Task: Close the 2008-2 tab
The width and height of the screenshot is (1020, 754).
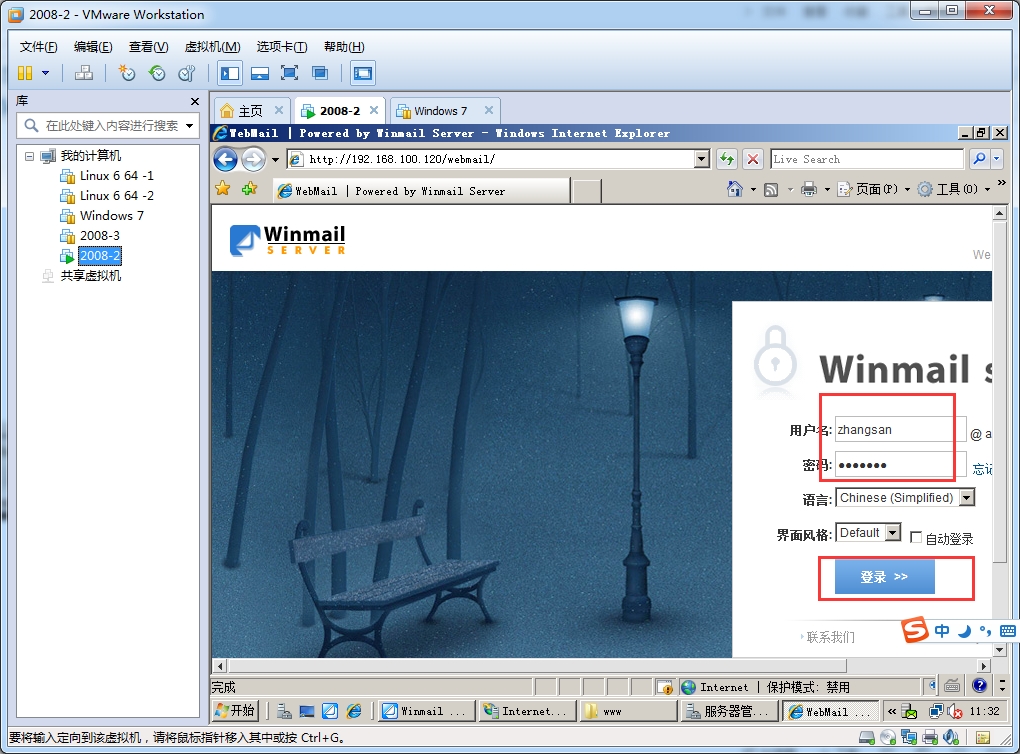Action: click(x=373, y=110)
